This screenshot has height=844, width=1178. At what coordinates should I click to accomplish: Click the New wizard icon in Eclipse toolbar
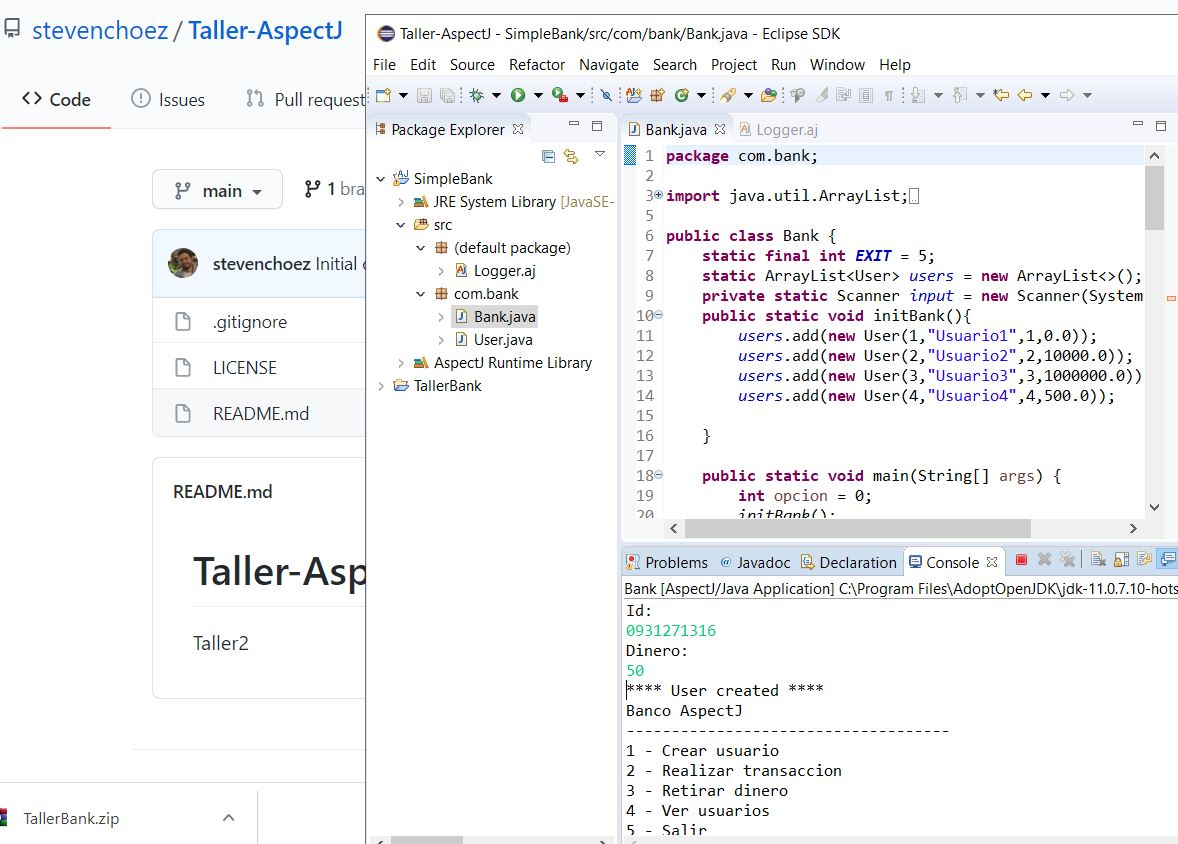[384, 95]
